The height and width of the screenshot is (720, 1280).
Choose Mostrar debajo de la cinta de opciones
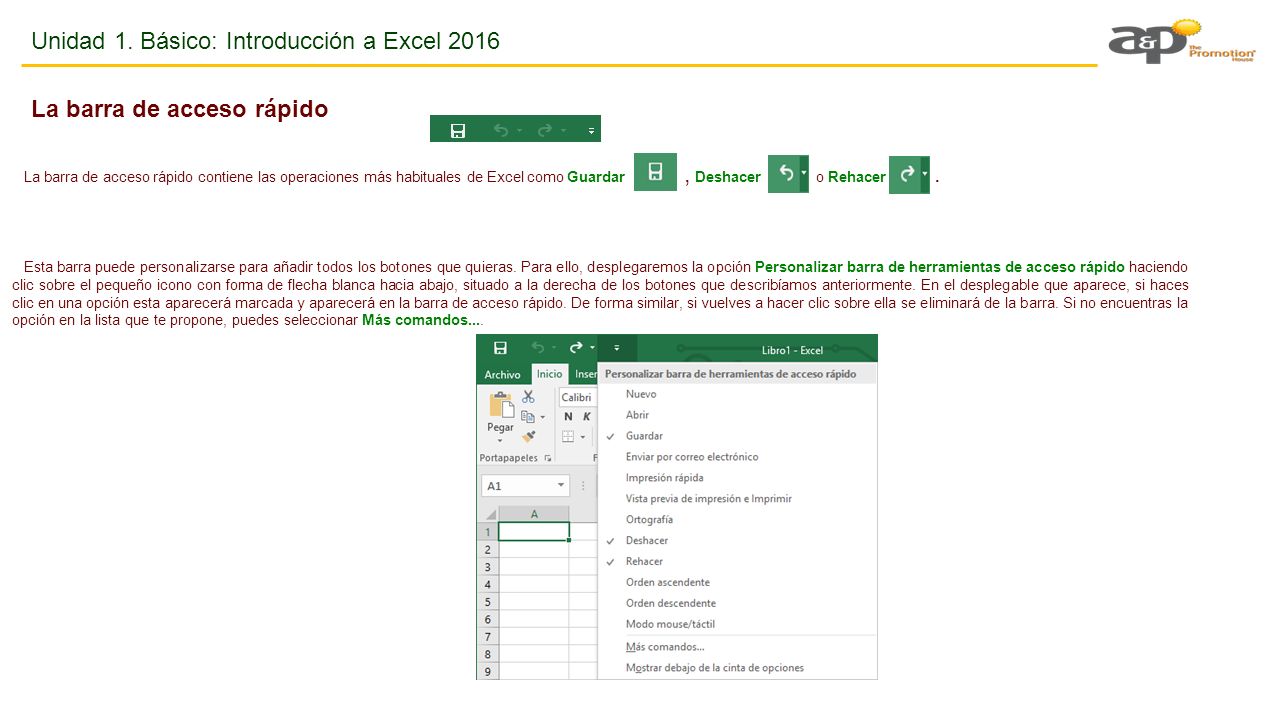(x=737, y=668)
